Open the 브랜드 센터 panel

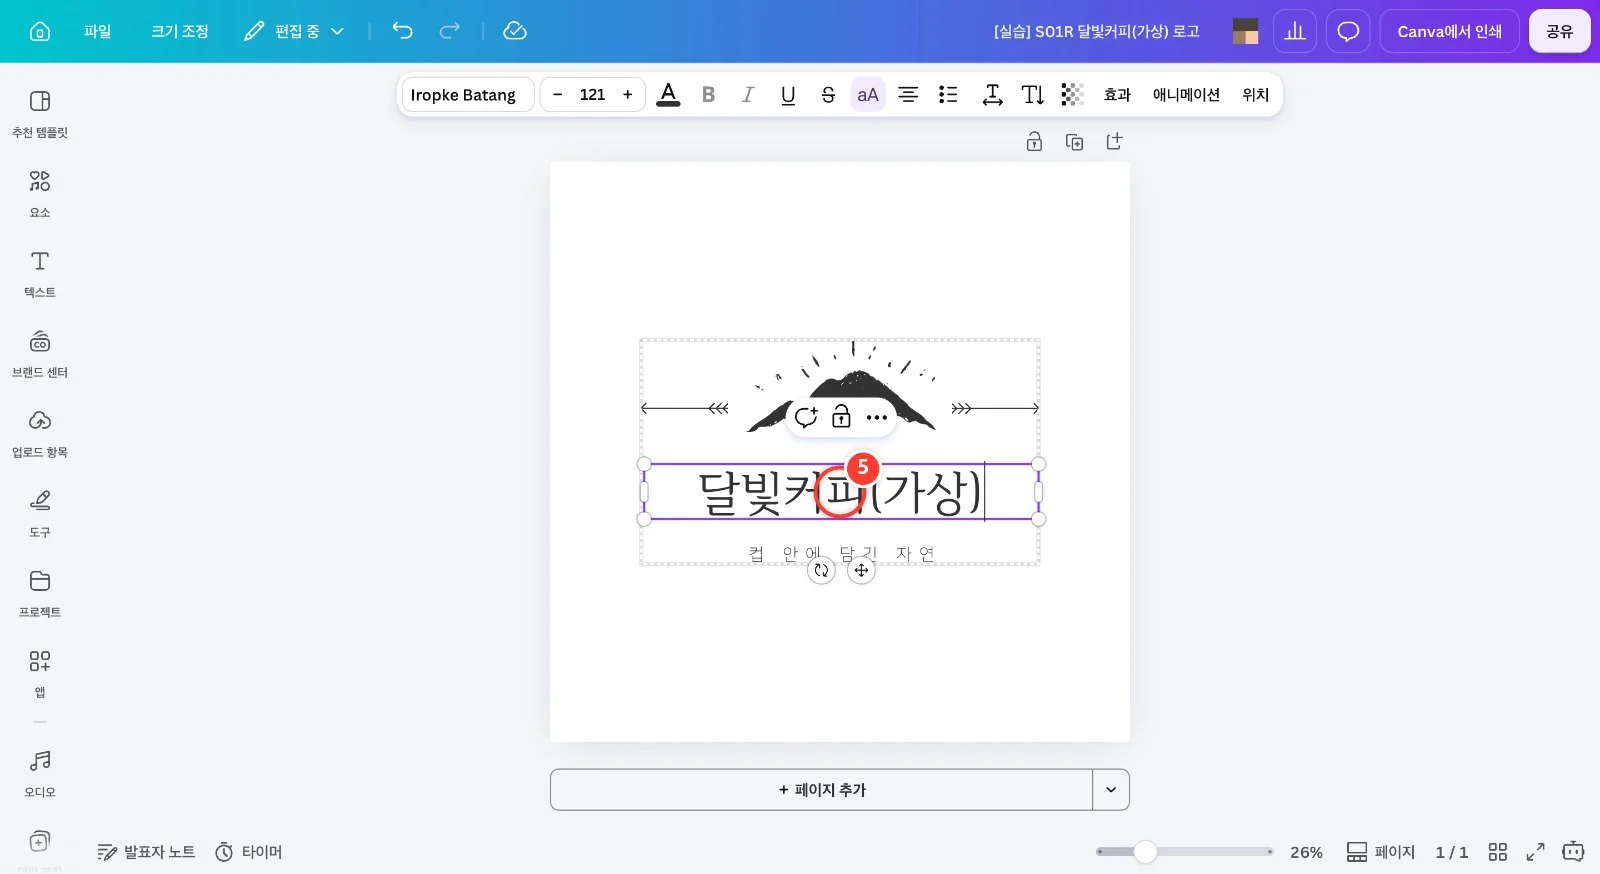click(x=40, y=354)
